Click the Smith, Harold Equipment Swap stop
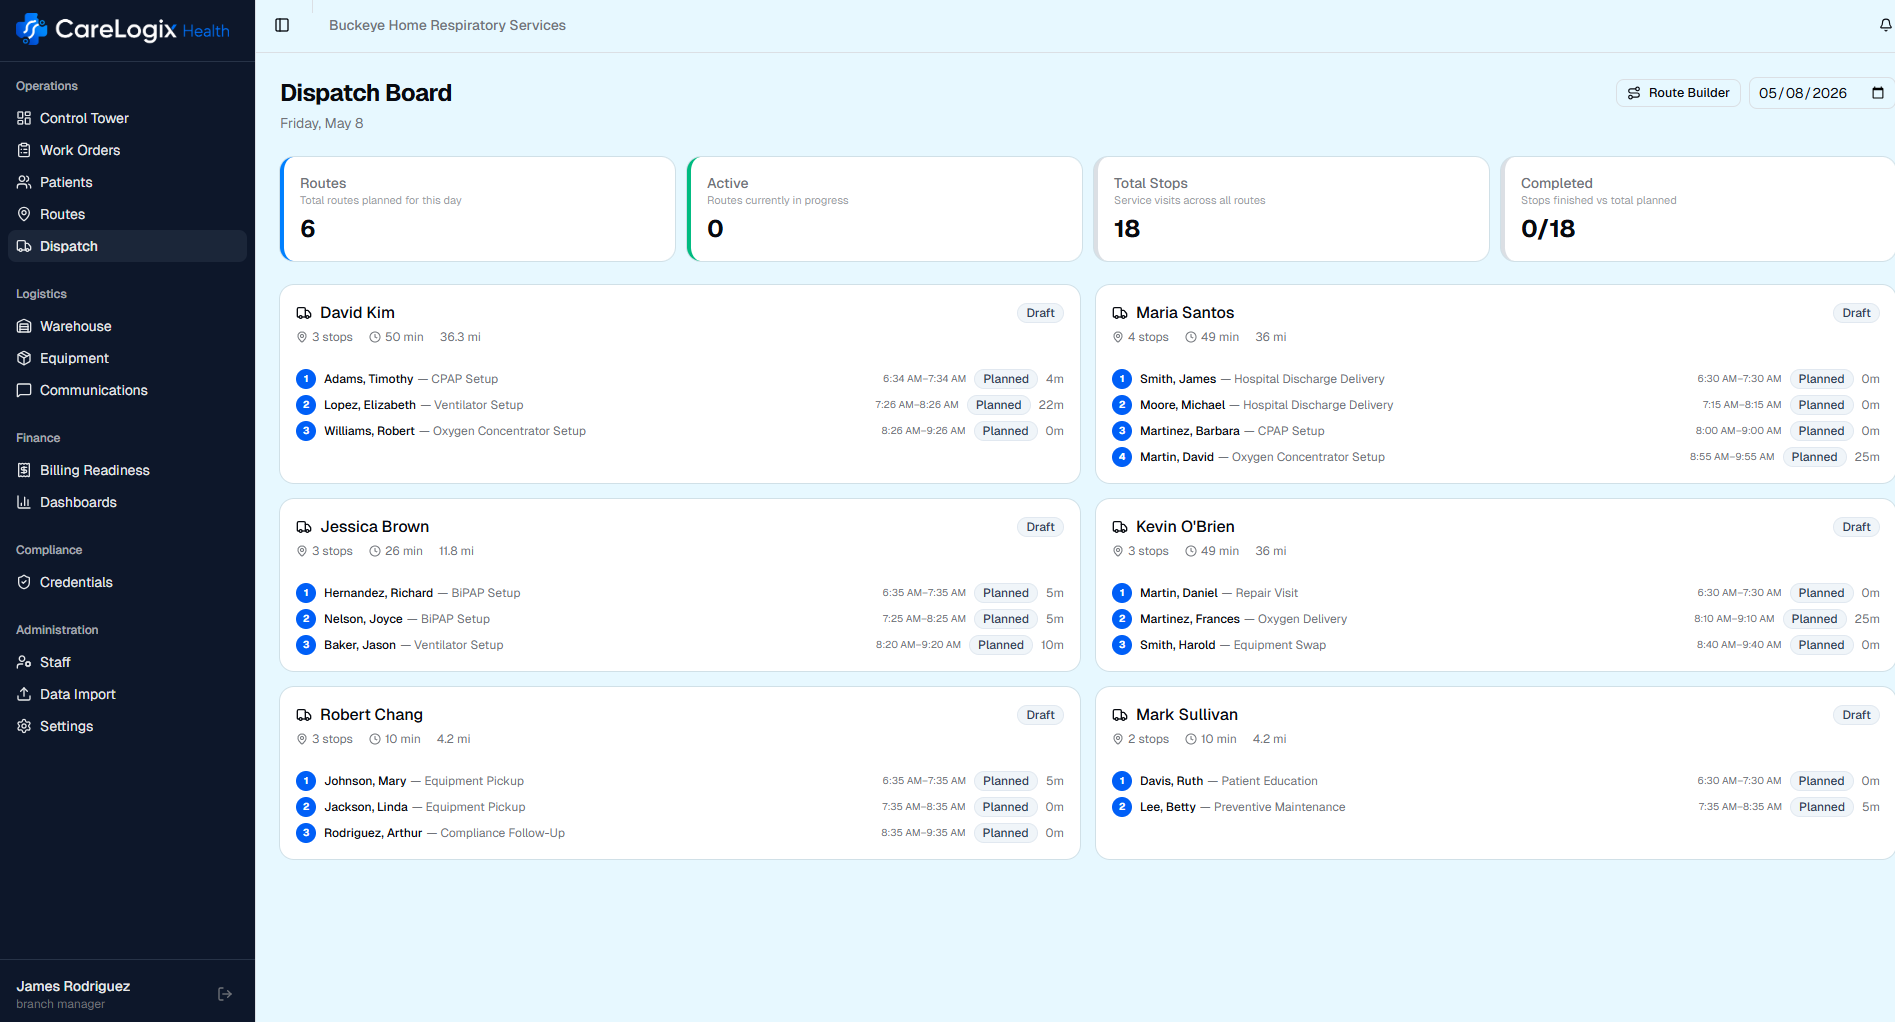Image resolution: width=1895 pixels, height=1022 pixels. coord(1496,645)
